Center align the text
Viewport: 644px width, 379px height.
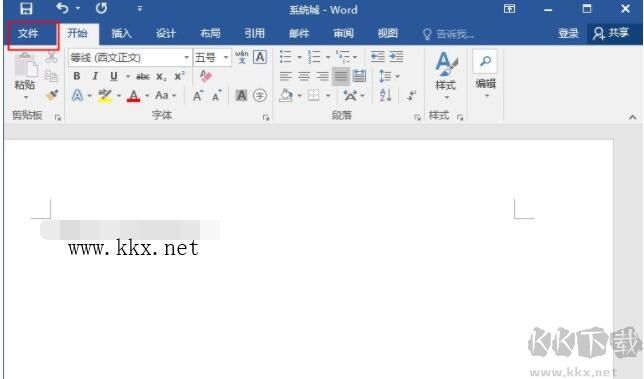[304, 76]
